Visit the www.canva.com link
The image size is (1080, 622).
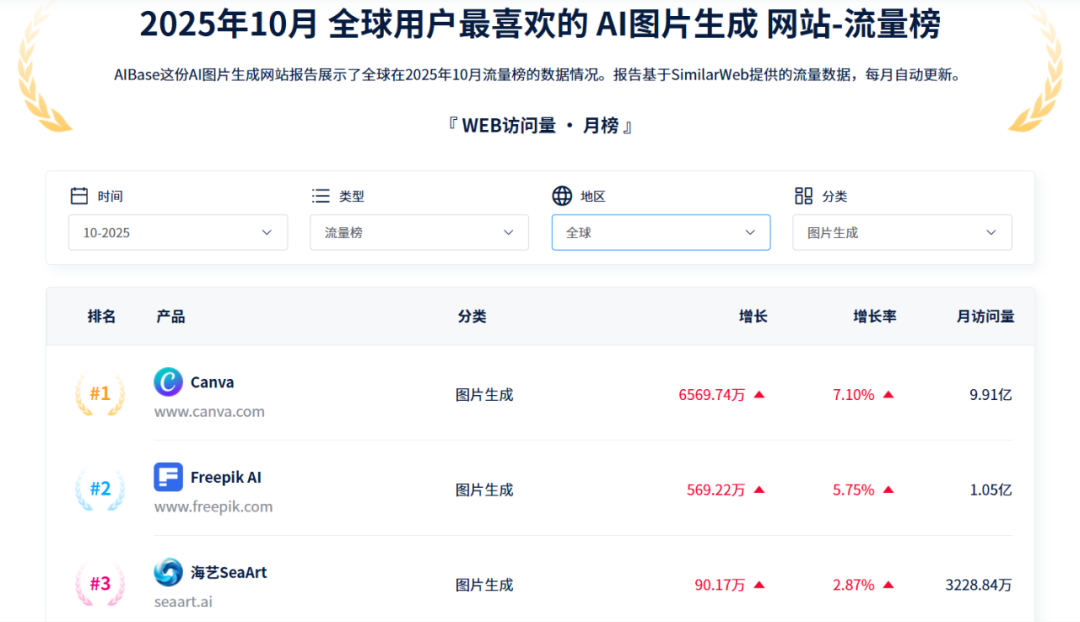click(x=209, y=411)
